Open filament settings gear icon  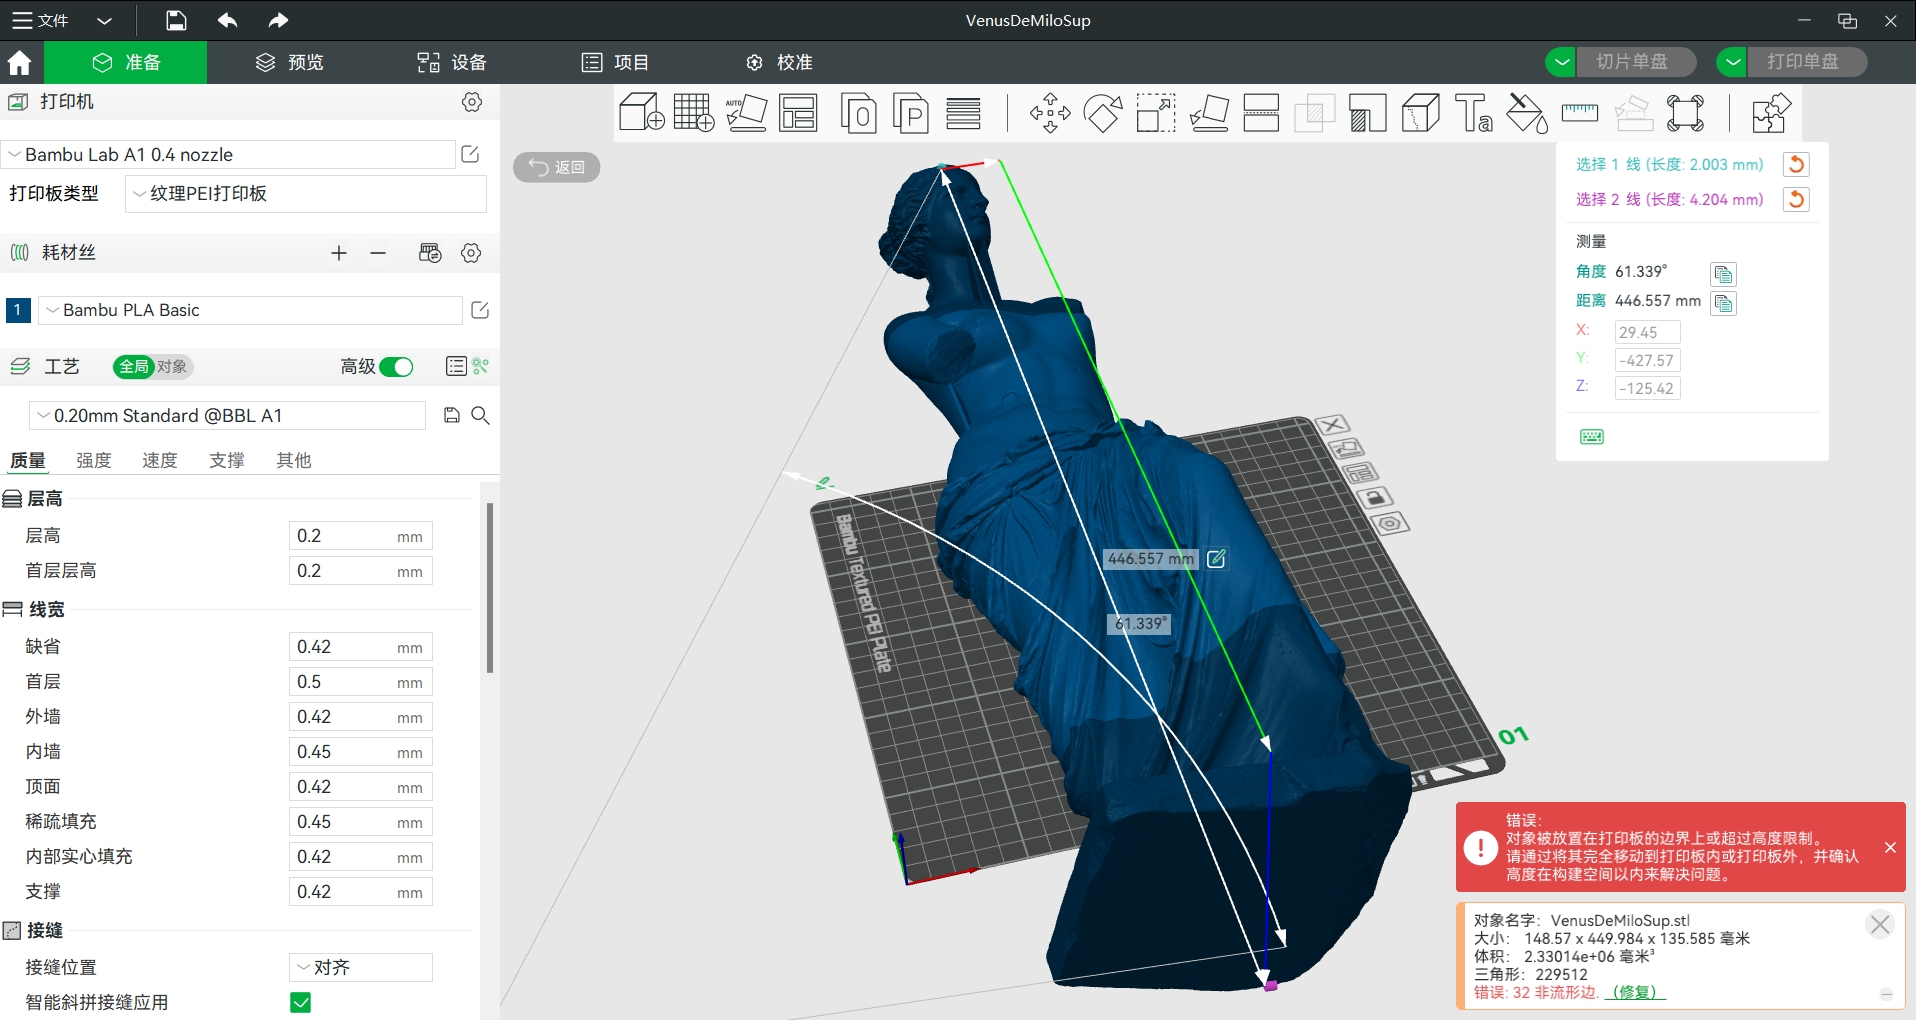(x=471, y=253)
